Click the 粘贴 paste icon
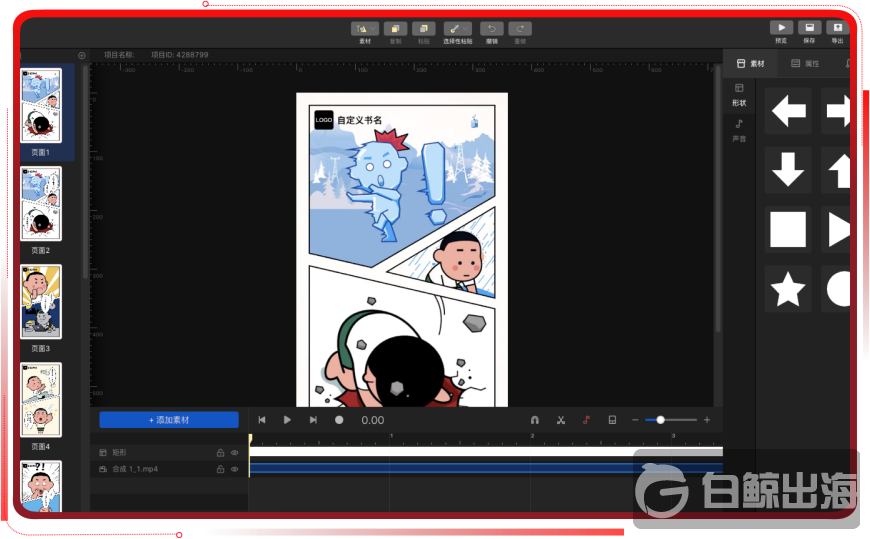Viewport: 870px width, 539px height. 423,29
